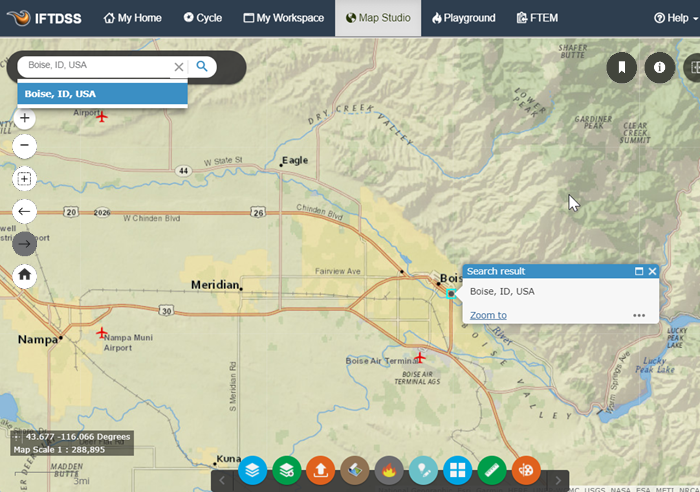Open the orange upload widget
The image size is (700, 492).
(x=321, y=470)
